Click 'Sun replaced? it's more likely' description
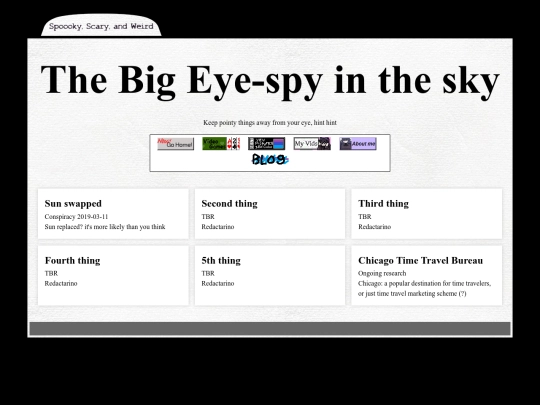 click(105, 227)
